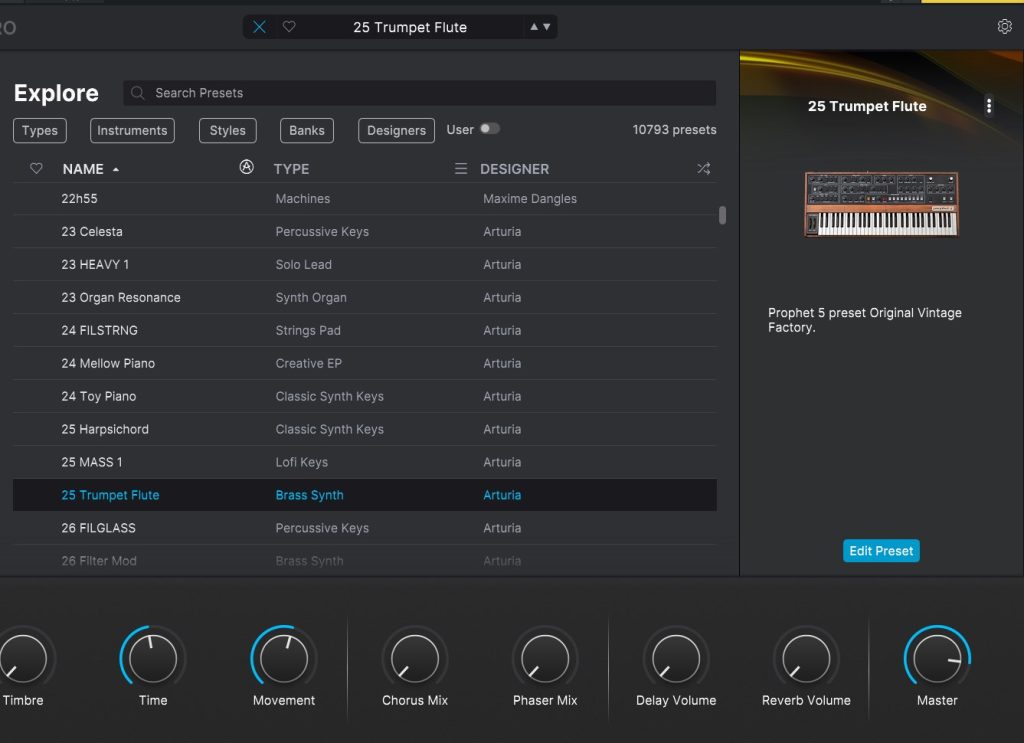
Task: Open the three-dot menu for 25 Trumpet Flute
Action: [988, 106]
